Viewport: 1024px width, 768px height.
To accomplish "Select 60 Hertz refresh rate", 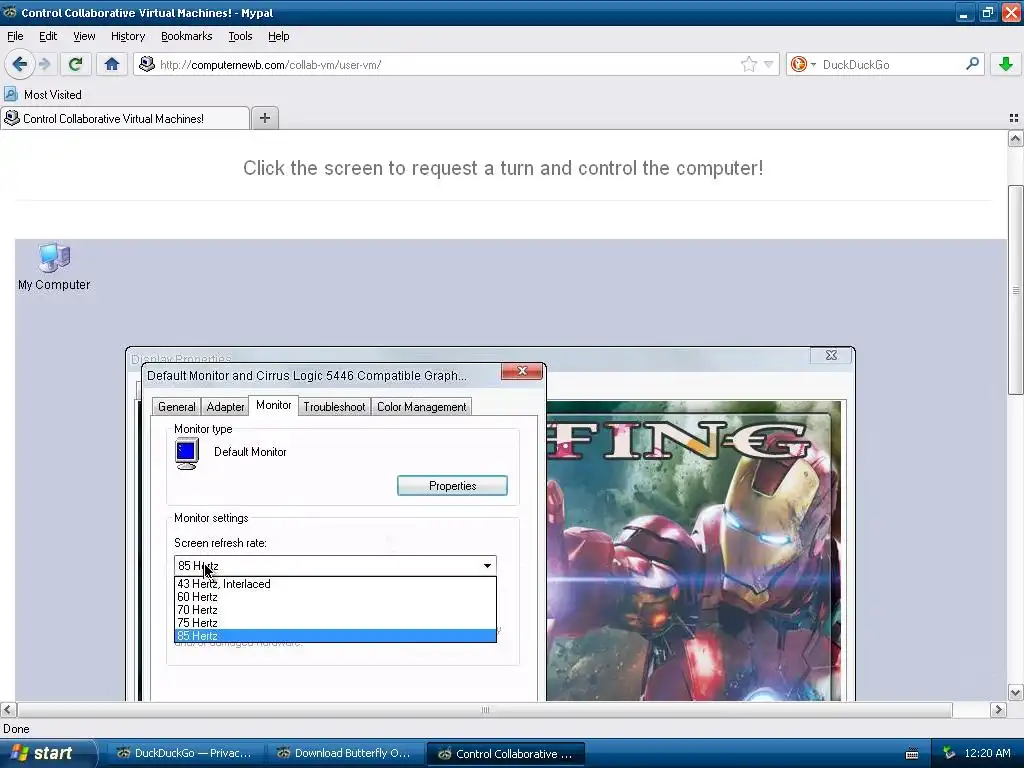I will (x=335, y=597).
